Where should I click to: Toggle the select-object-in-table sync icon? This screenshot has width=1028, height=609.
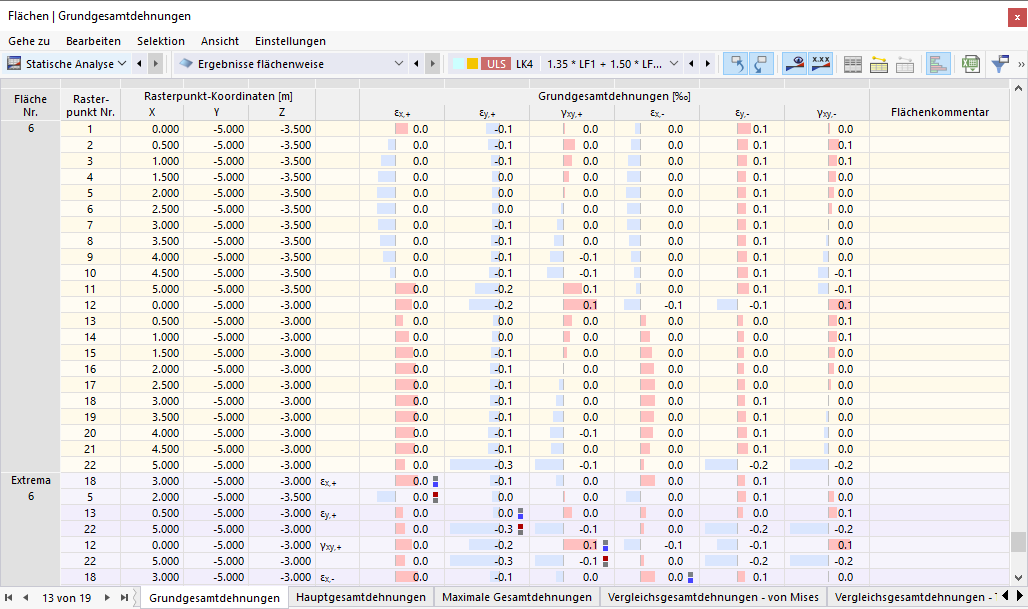[736, 64]
